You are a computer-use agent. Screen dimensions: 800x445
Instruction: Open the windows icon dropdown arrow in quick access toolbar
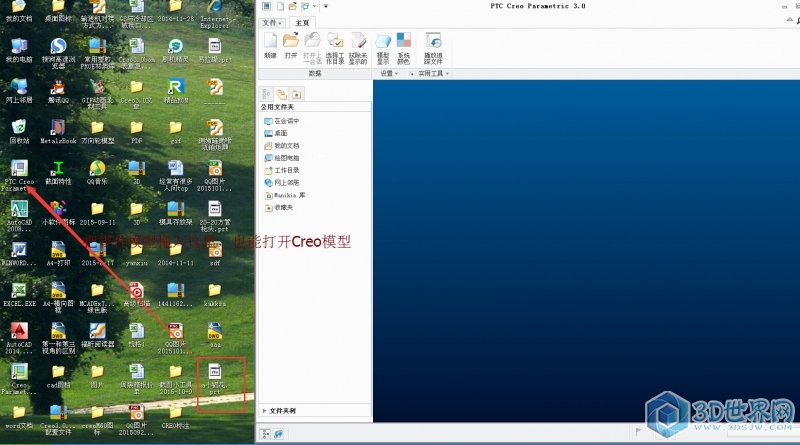click(314, 7)
